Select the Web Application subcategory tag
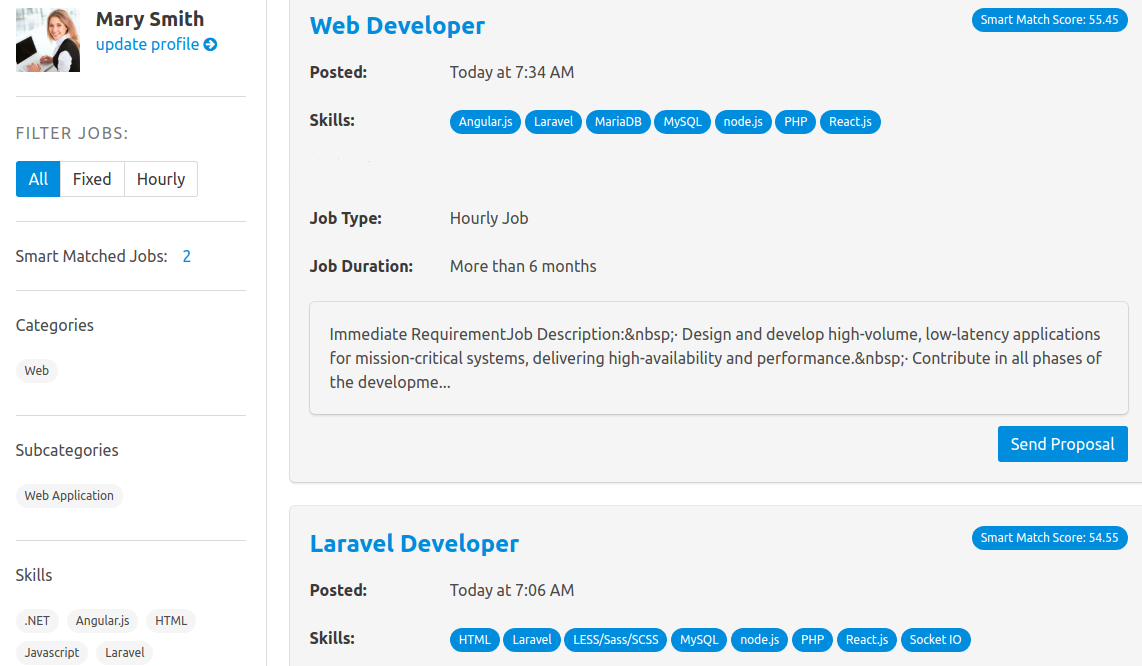This screenshot has height=666, width=1142. point(69,496)
